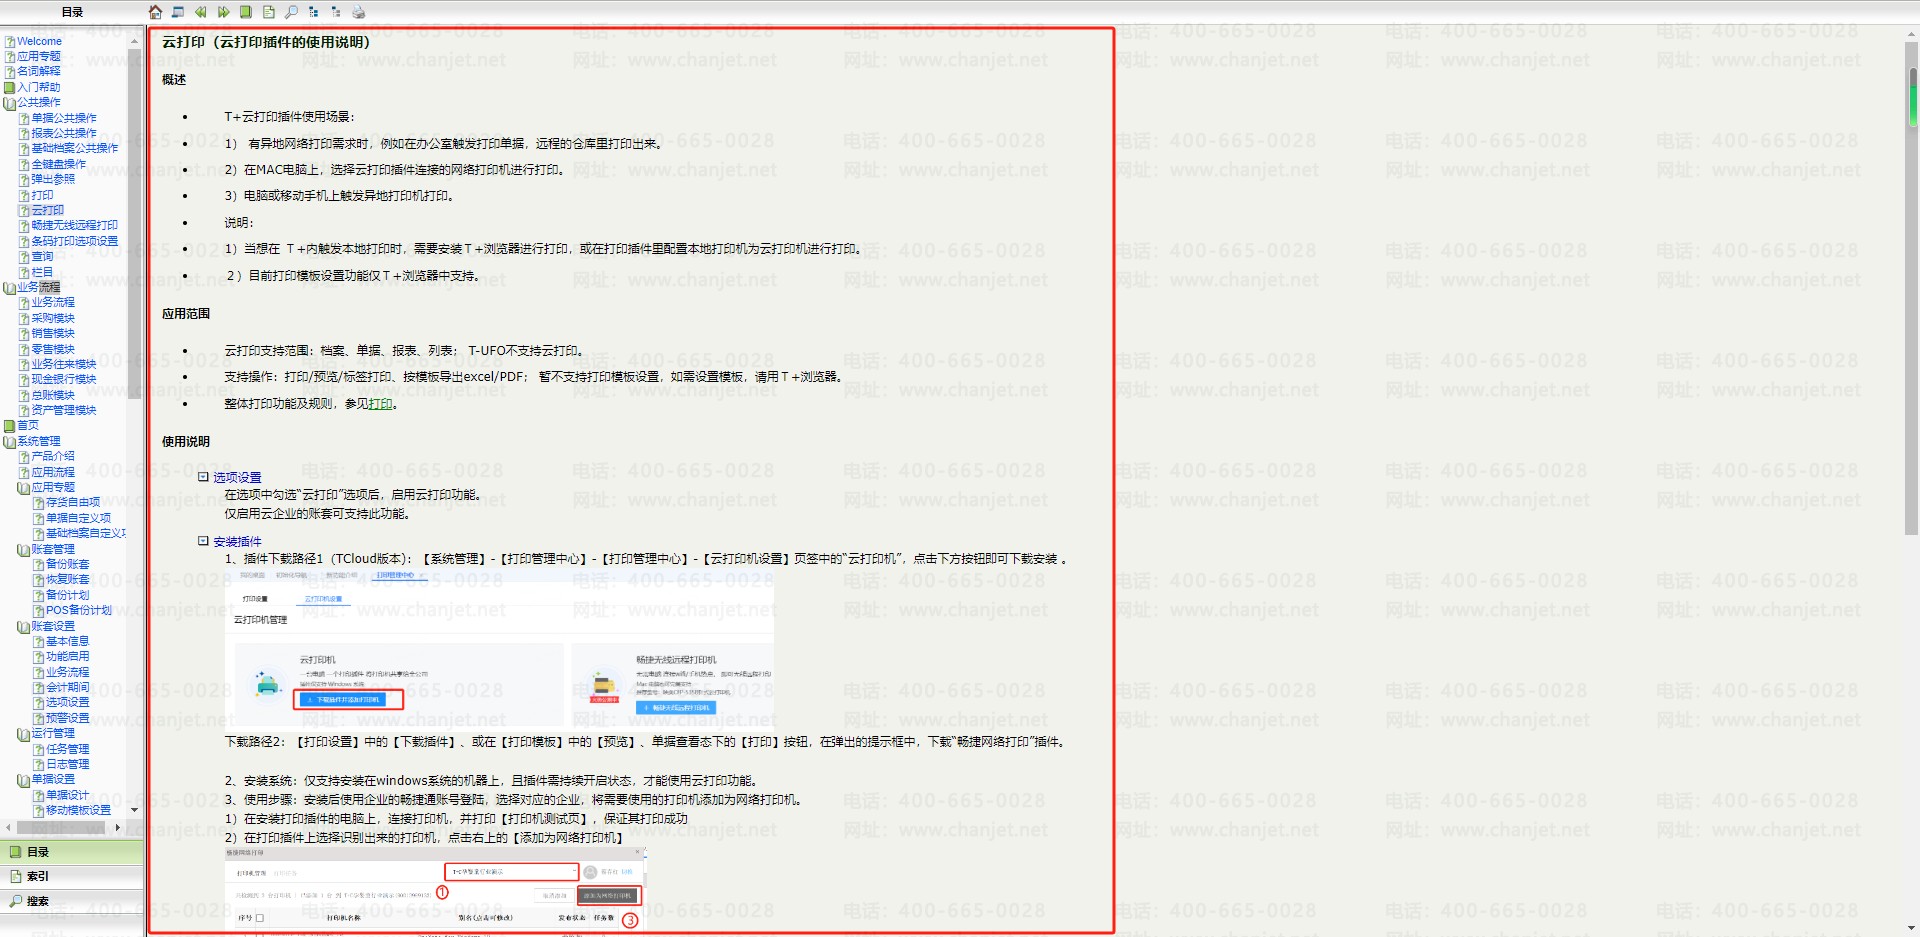This screenshot has height=937, width=1920.
Task: Open 产品介绍 topic
Action: [x=53, y=456]
